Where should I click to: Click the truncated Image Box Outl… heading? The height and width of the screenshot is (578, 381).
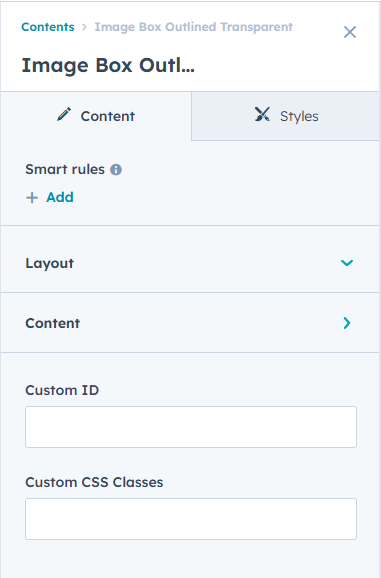(108, 65)
